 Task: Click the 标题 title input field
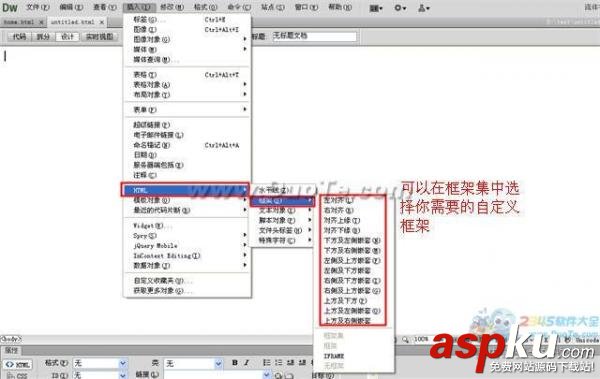(314, 36)
